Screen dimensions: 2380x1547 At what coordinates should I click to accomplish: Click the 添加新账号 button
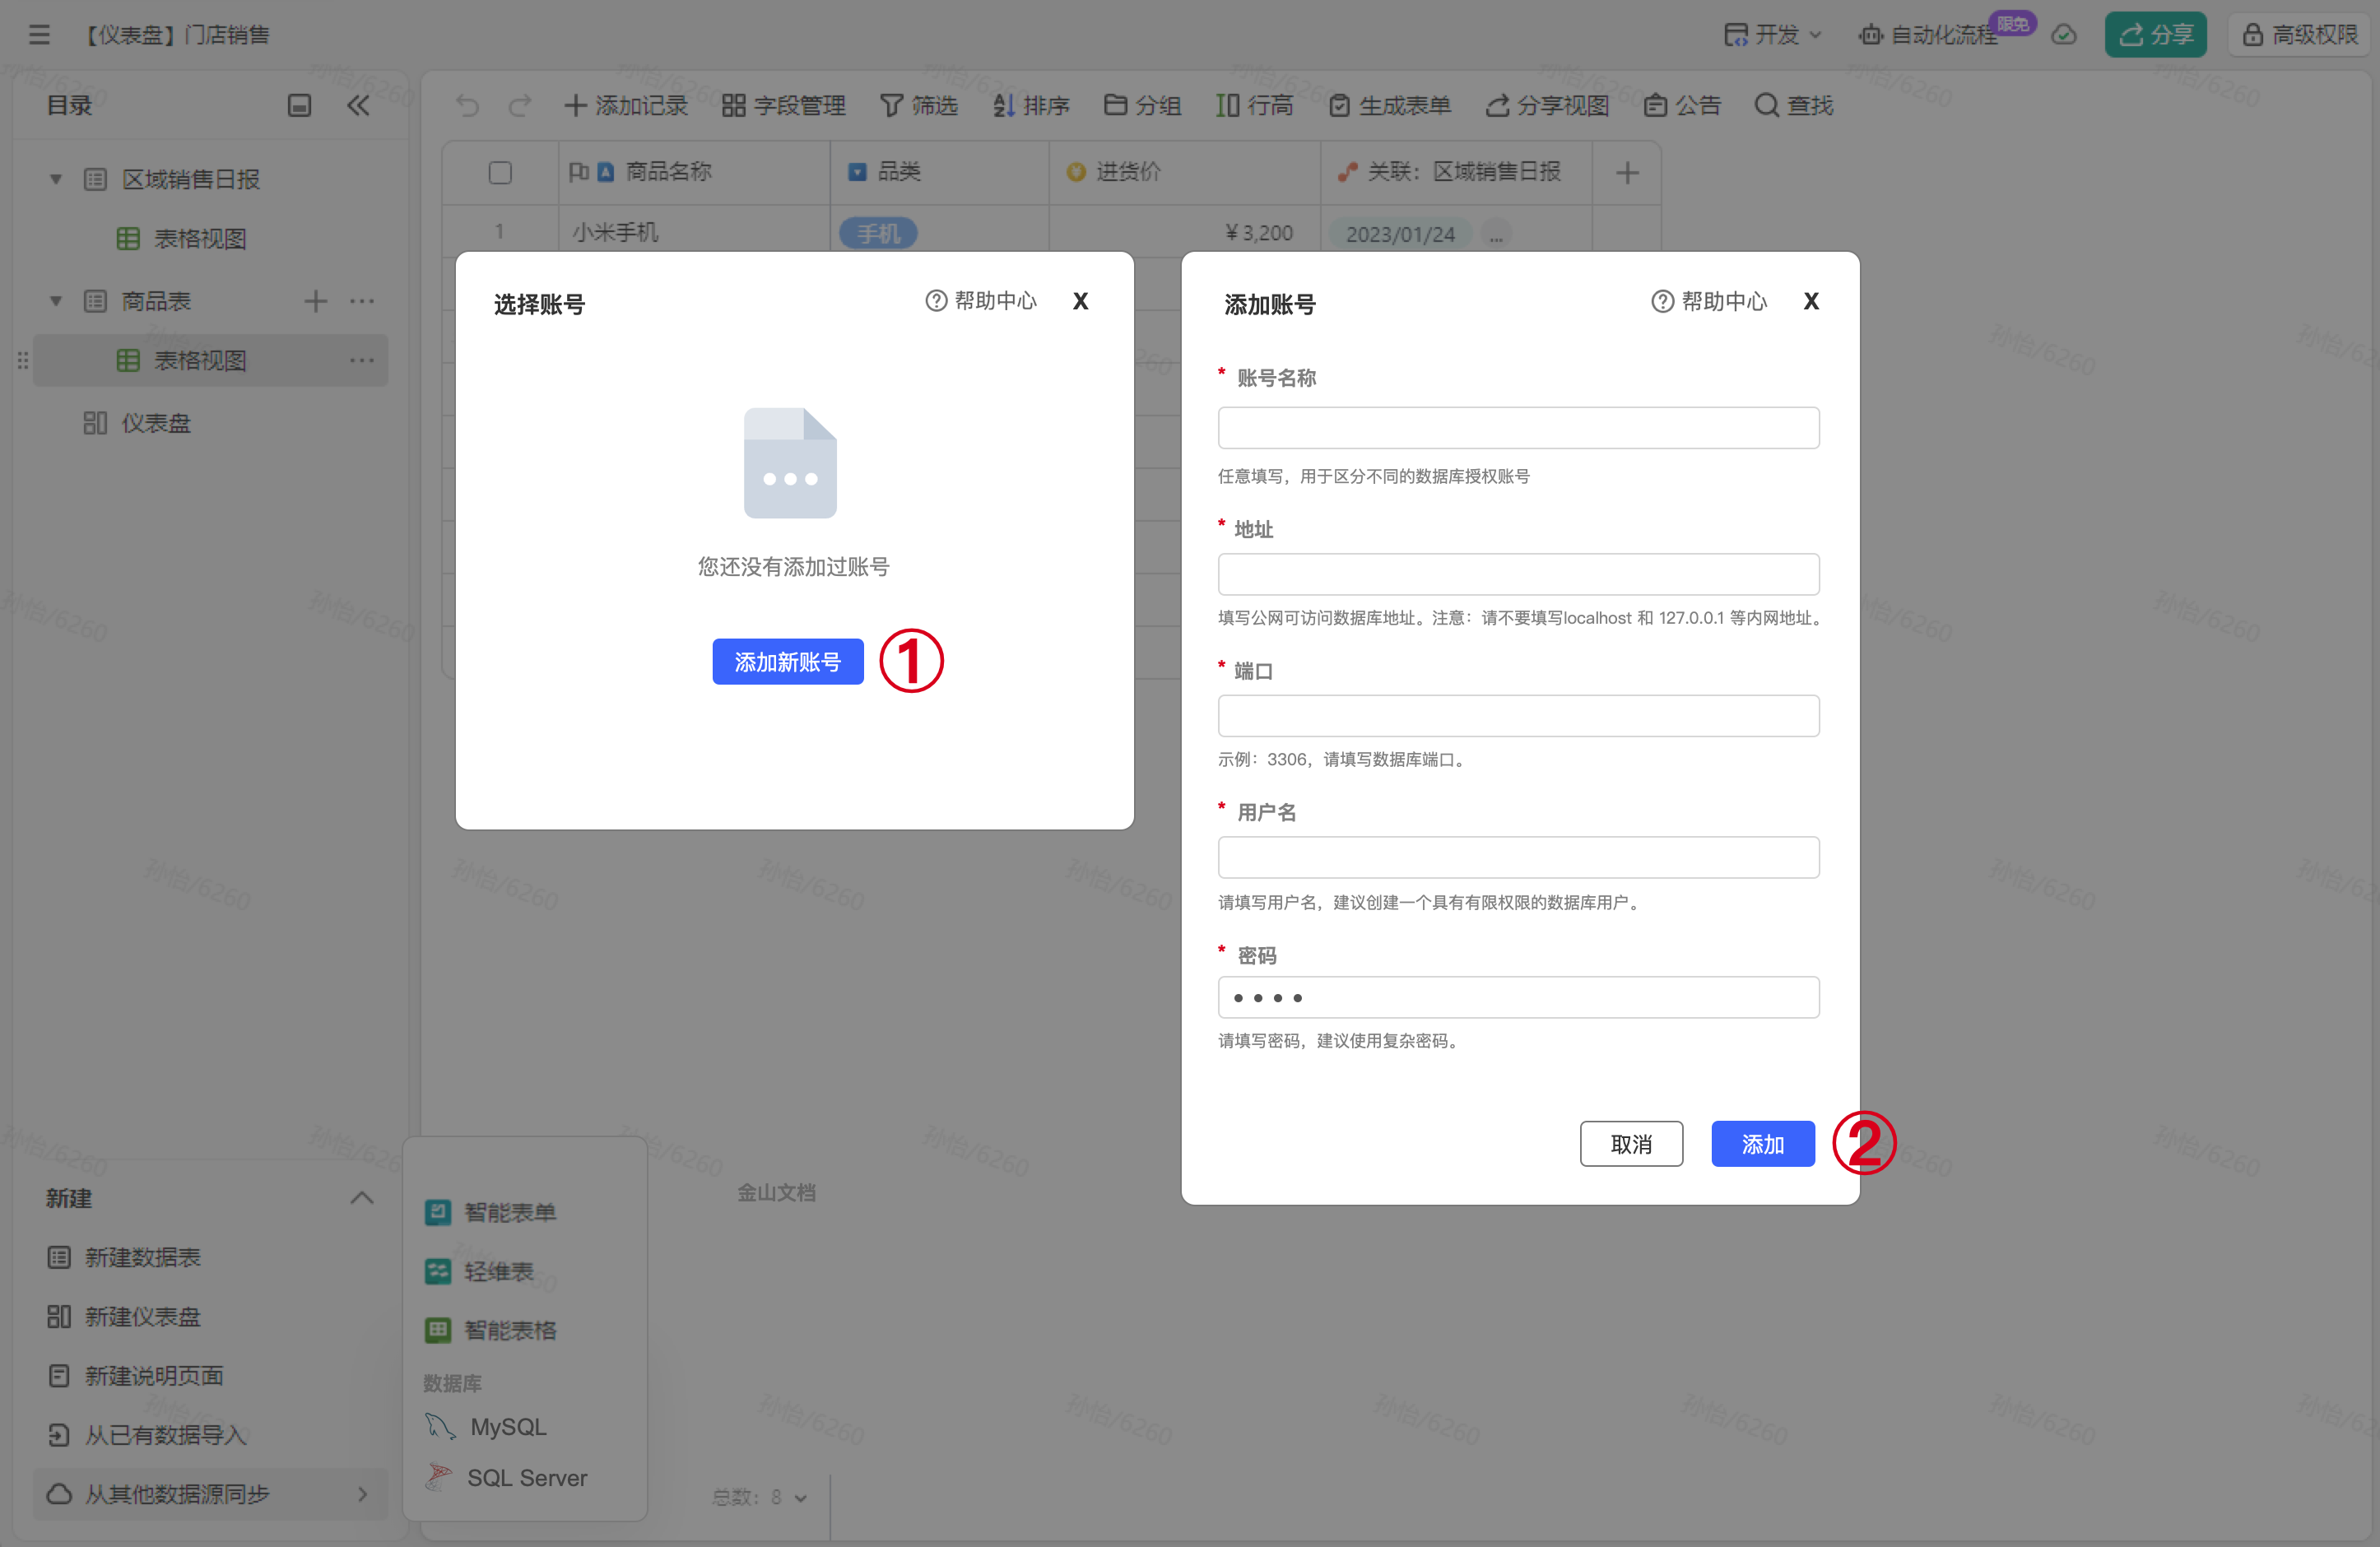coord(787,662)
